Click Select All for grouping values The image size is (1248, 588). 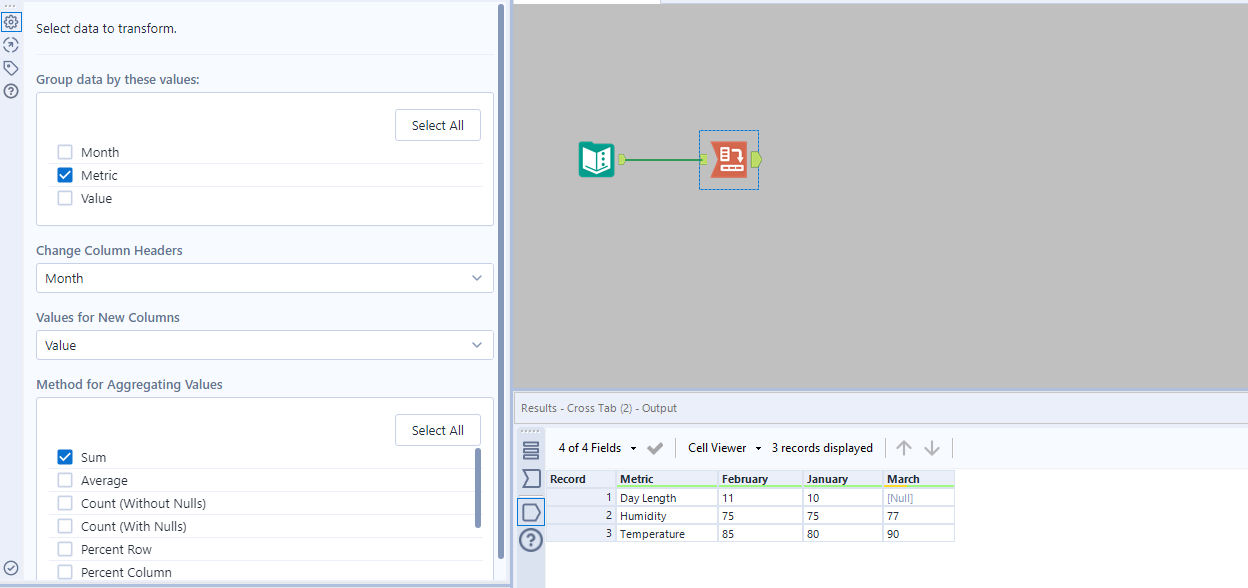coord(437,124)
